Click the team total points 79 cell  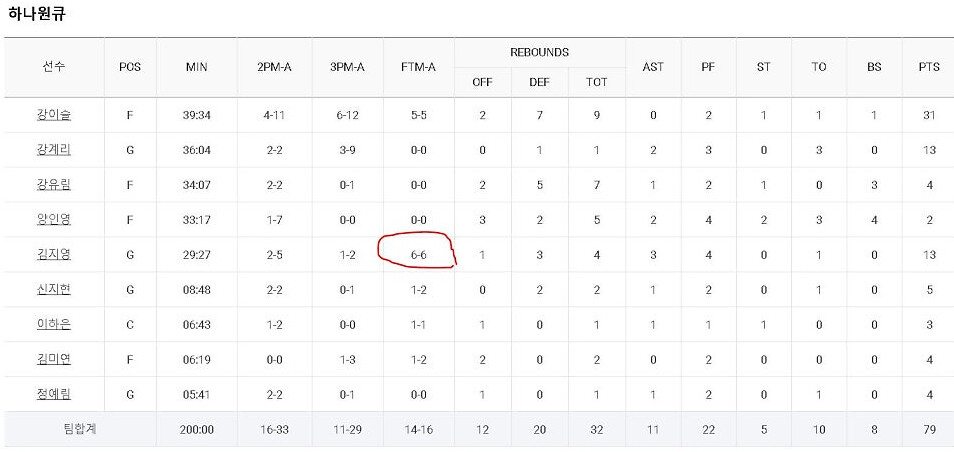pyautogui.click(x=929, y=429)
